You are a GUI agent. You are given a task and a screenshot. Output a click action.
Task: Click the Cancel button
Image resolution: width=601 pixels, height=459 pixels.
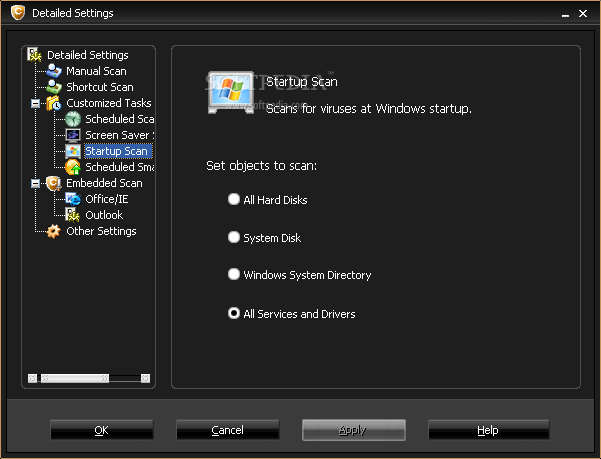(227, 430)
